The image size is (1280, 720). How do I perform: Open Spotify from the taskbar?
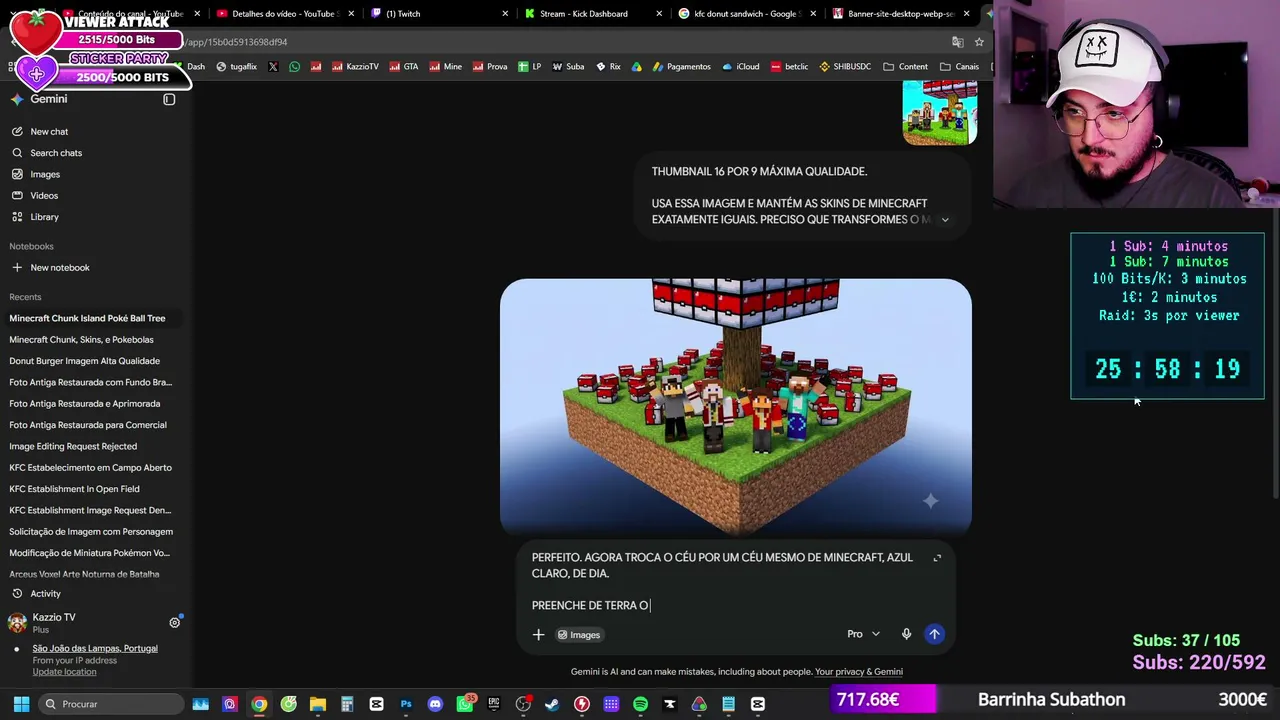(640, 704)
